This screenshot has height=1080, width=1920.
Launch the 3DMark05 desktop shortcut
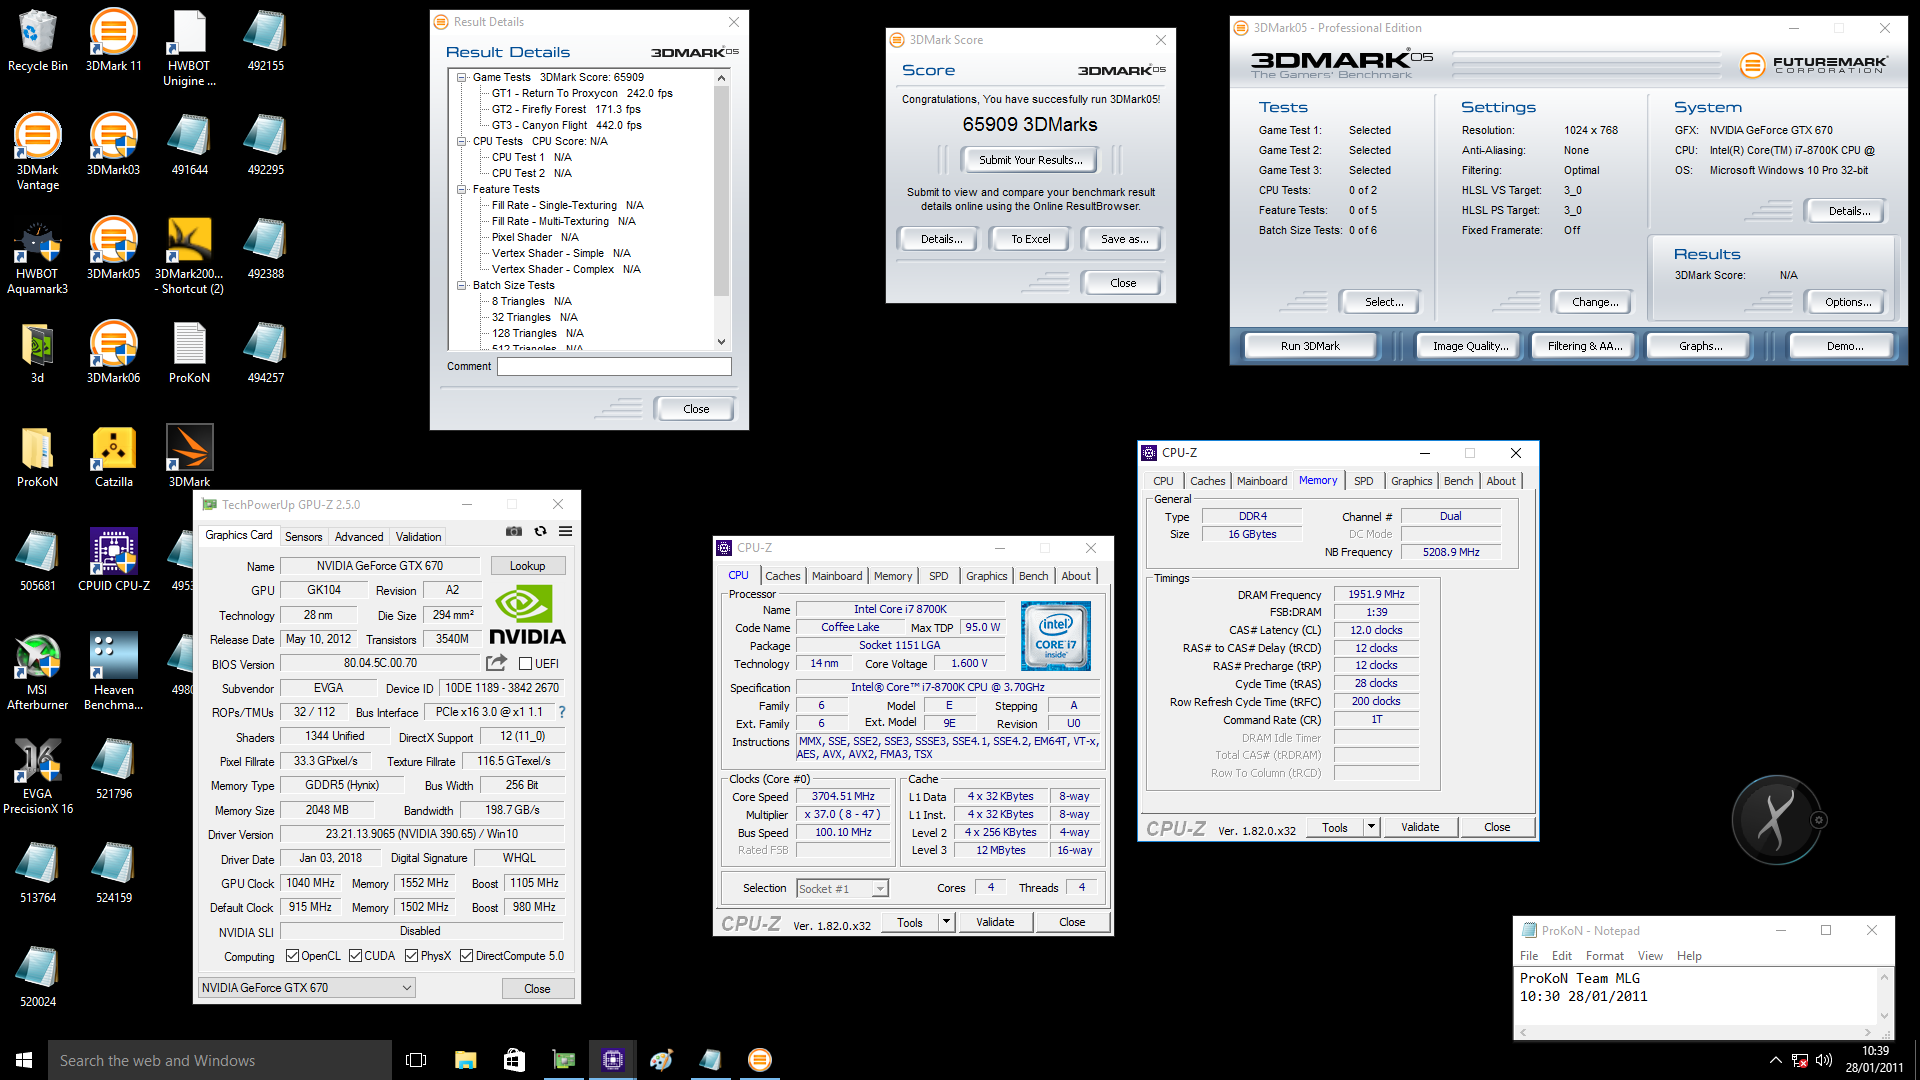113,248
